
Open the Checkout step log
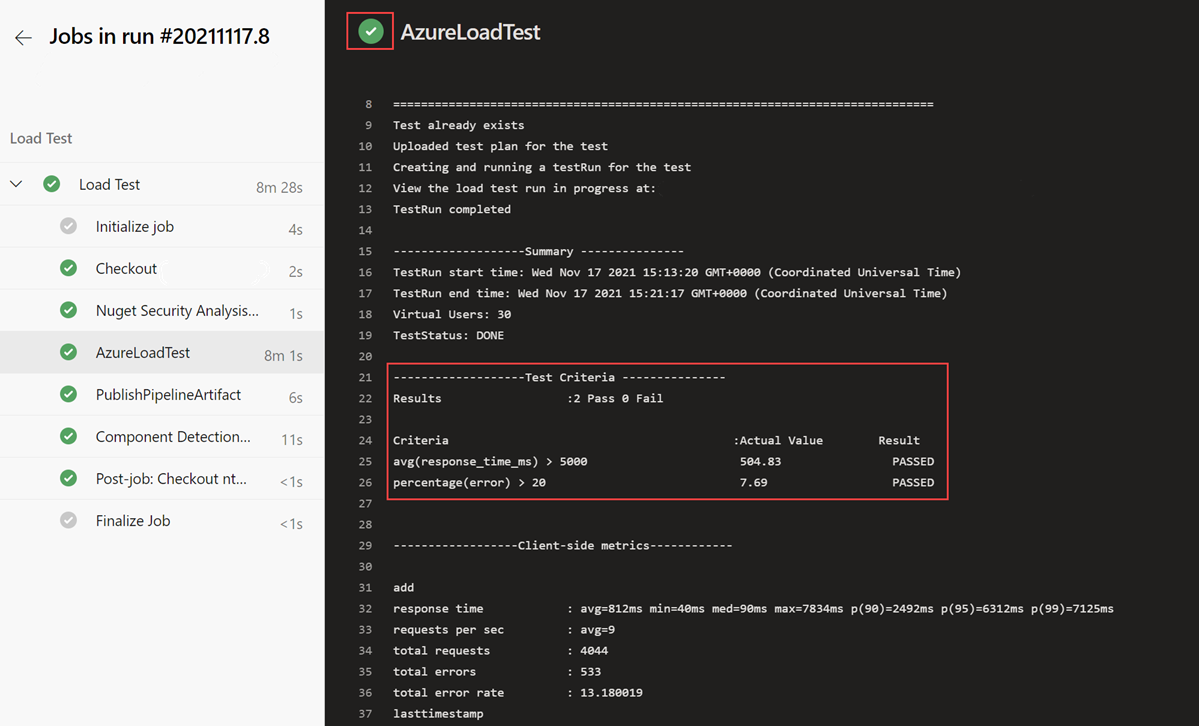click(x=126, y=268)
